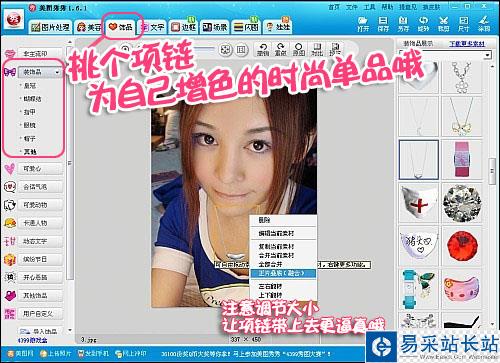Pick the nurse mask with red cross thumbnail
This screenshot has height=363, width=500.
(418, 203)
